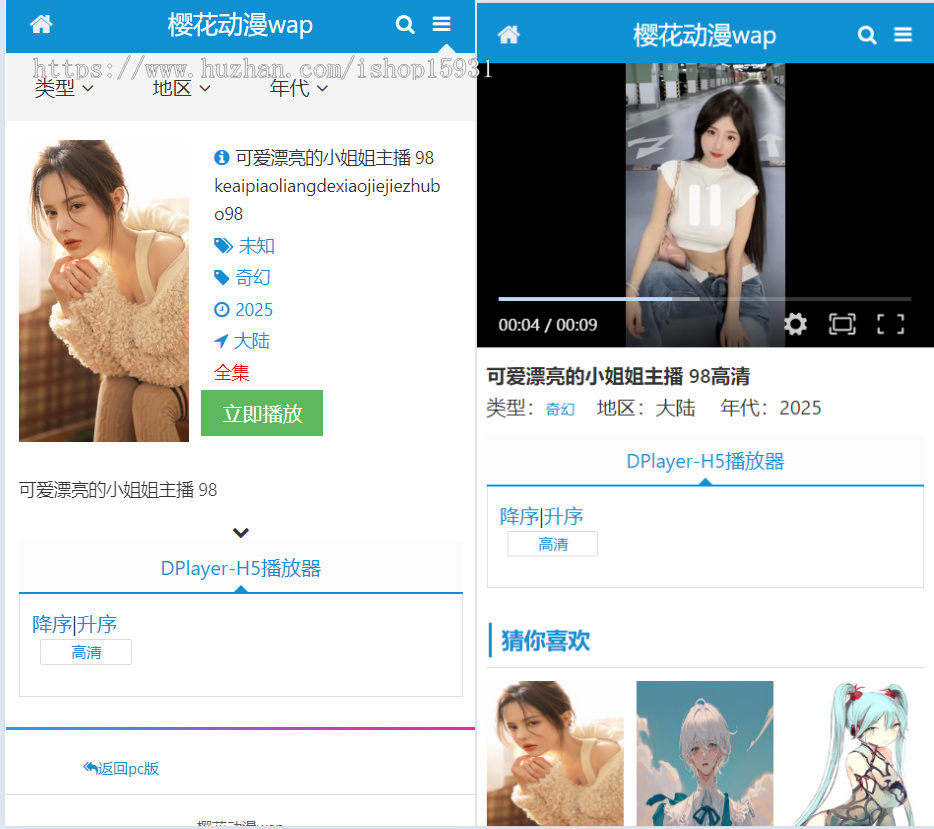This screenshot has width=934, height=829.
Task: Open search in the right page header
Action: tap(867, 35)
